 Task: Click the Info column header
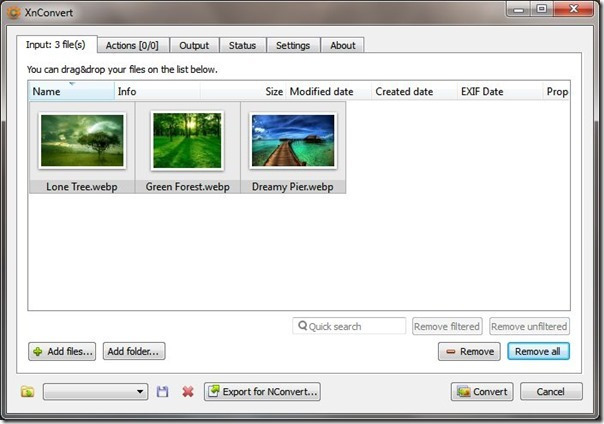pos(158,91)
